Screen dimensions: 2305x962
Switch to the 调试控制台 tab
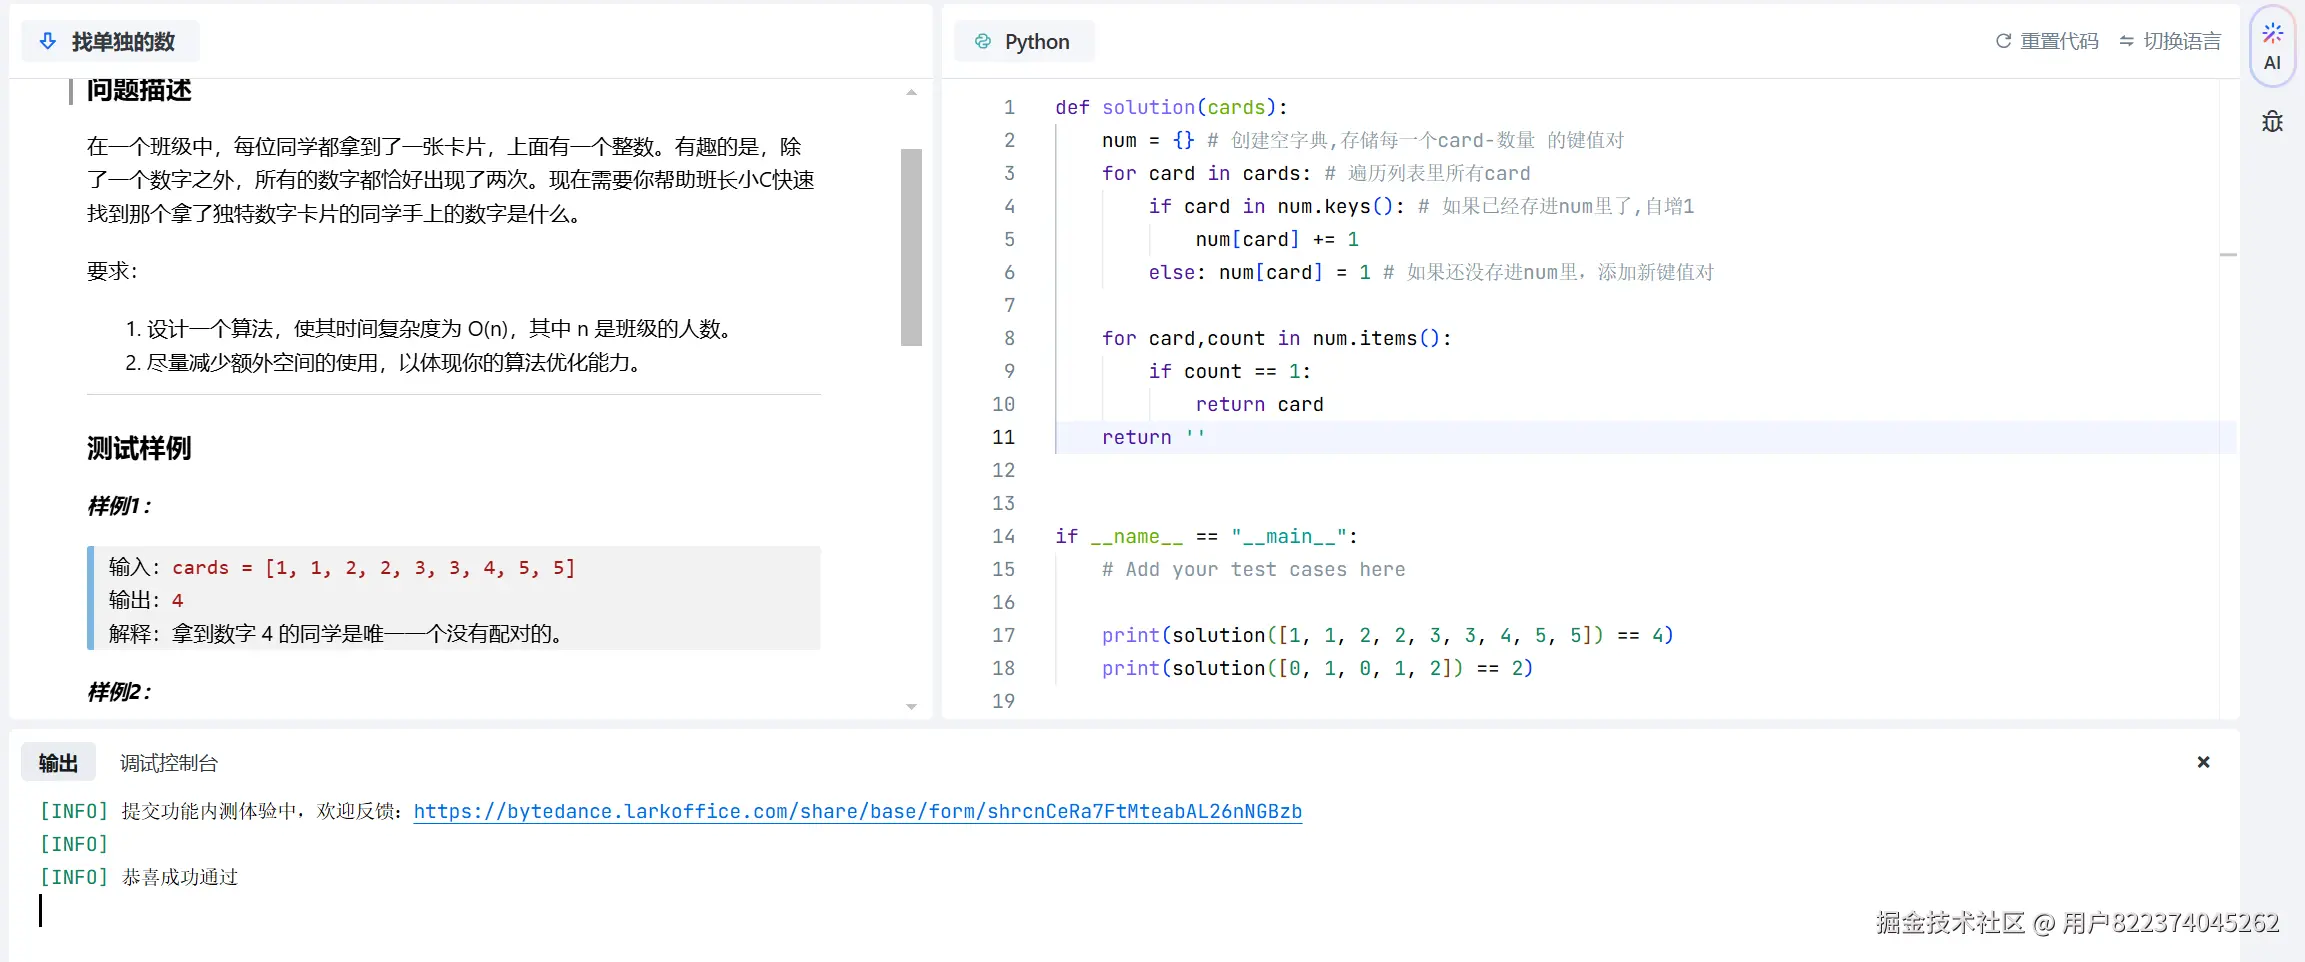coord(168,763)
